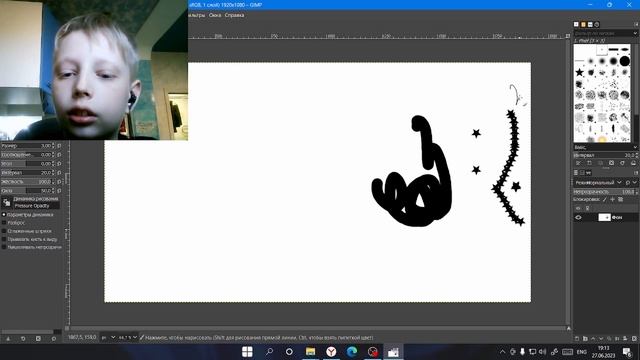The image size is (640, 360).
Task: Reset the Сила value to default
Action: pos(59,191)
